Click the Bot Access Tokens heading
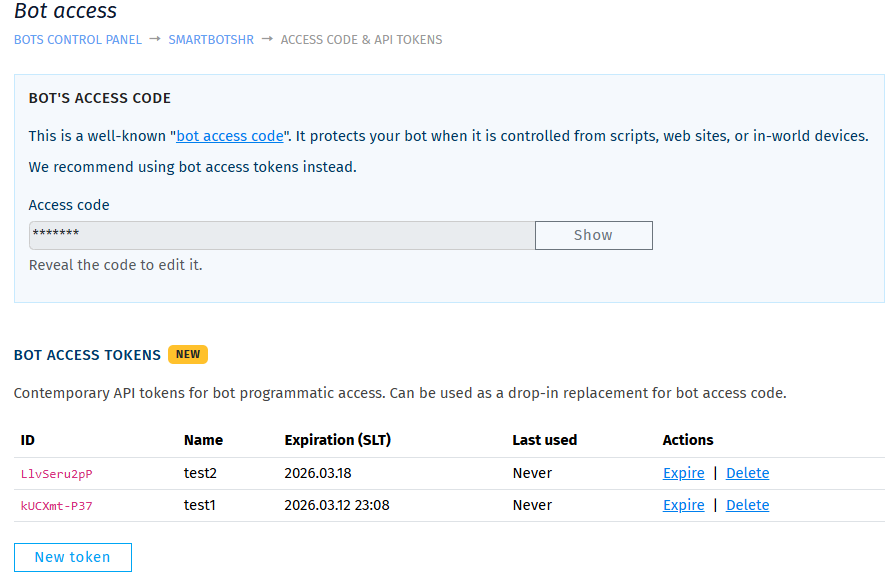Screen dimensions: 891x579 coord(87,355)
